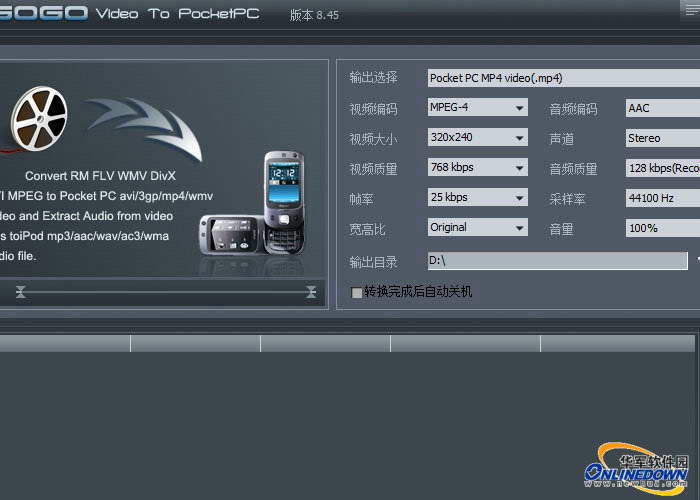Enable auto shutdown after conversion checkbox
This screenshot has height=500, width=700.
click(356, 292)
